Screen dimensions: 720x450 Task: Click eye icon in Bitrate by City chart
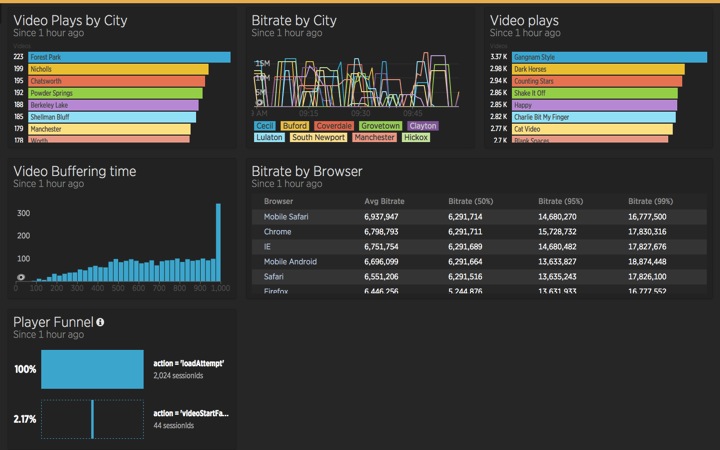click(x=259, y=102)
